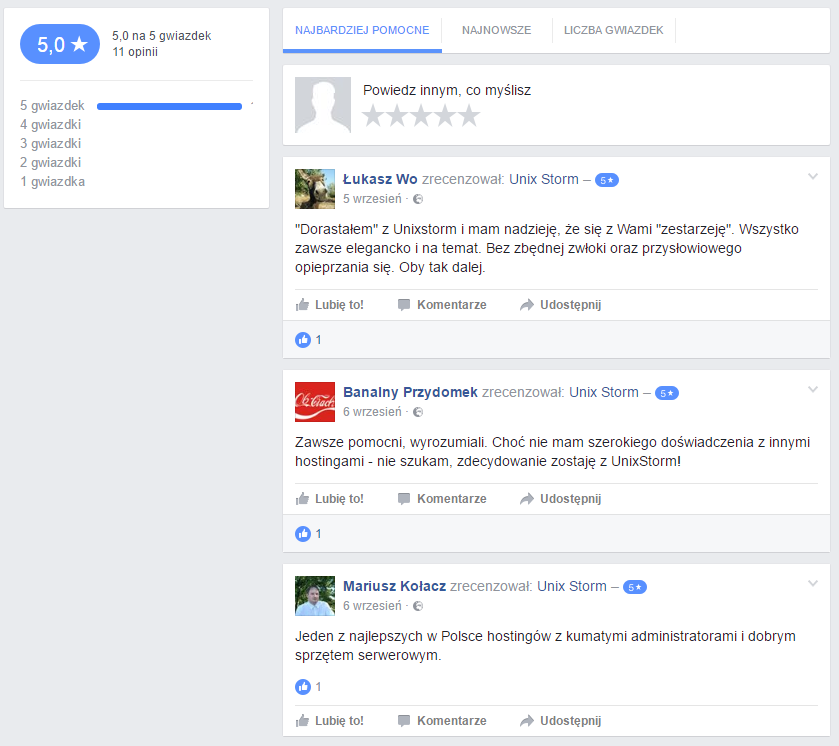Expand the options menu on Banalny Przydomek's review
This screenshot has height=746, width=839.
[x=813, y=390]
